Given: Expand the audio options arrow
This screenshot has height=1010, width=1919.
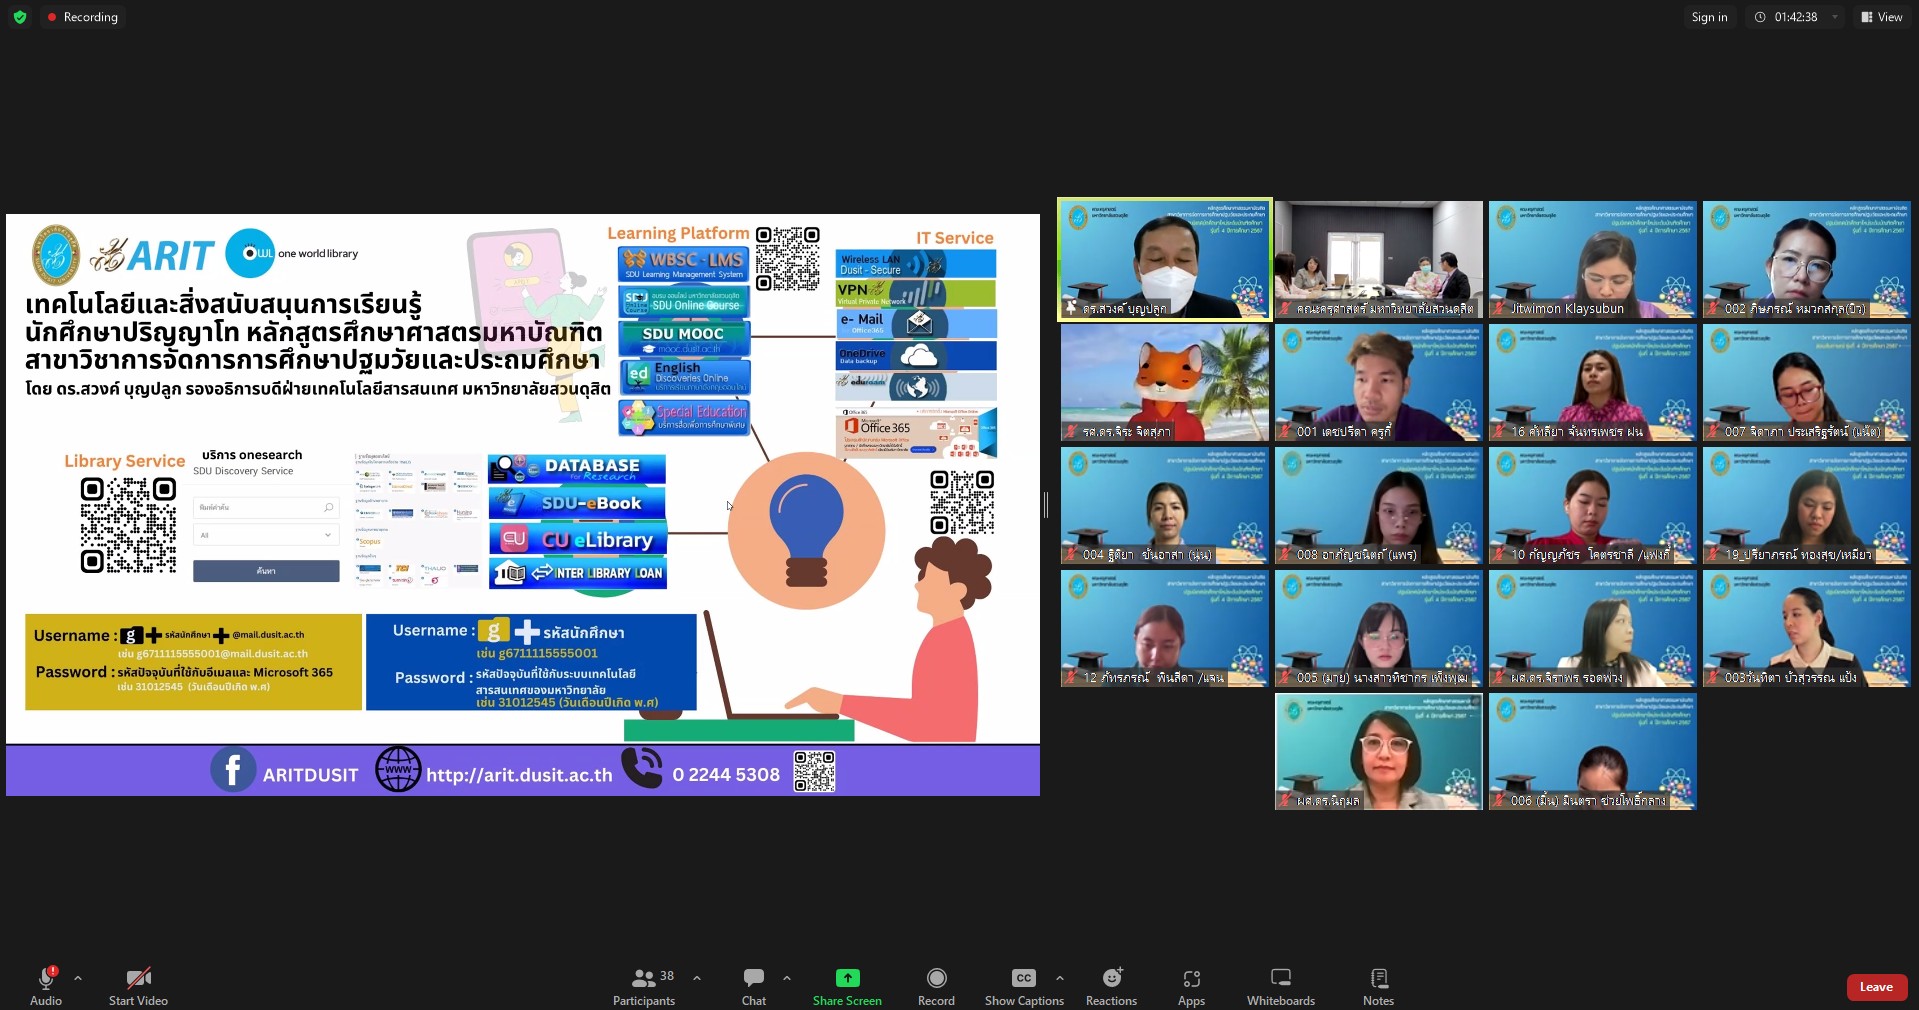Looking at the screenshot, I should [78, 978].
